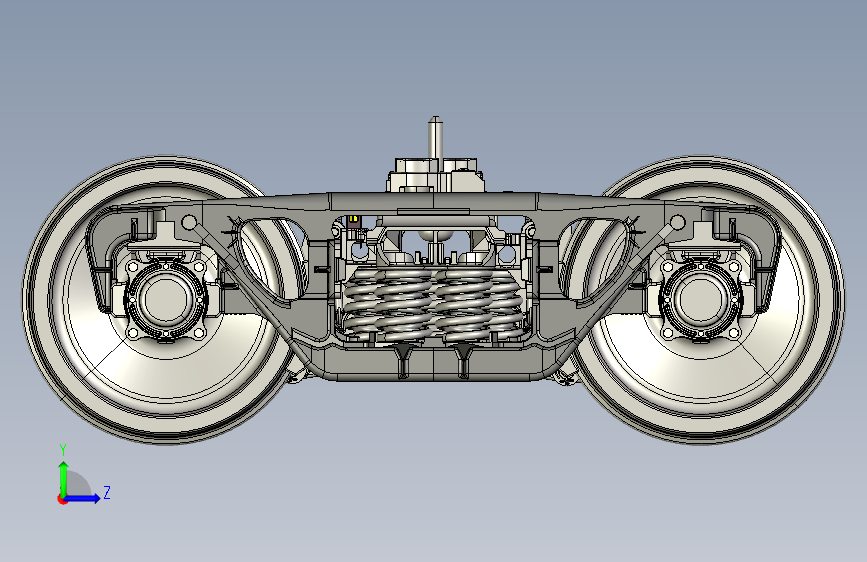Select the right axle bearing end cap
The height and width of the screenshot is (562, 867).
[701, 299]
